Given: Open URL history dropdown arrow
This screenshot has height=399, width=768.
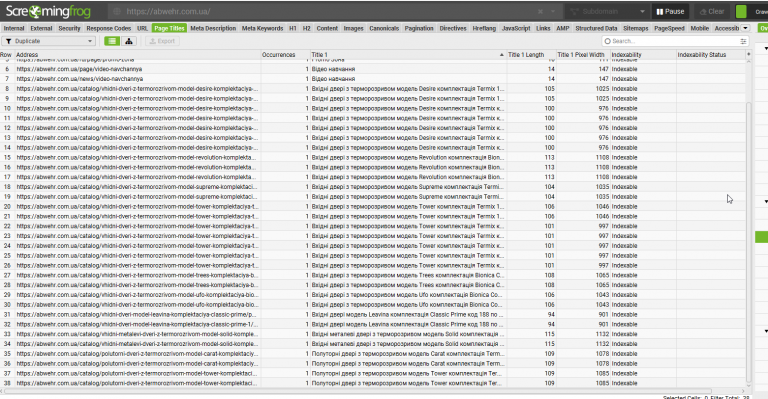Looking at the screenshot, I should click(x=553, y=11).
